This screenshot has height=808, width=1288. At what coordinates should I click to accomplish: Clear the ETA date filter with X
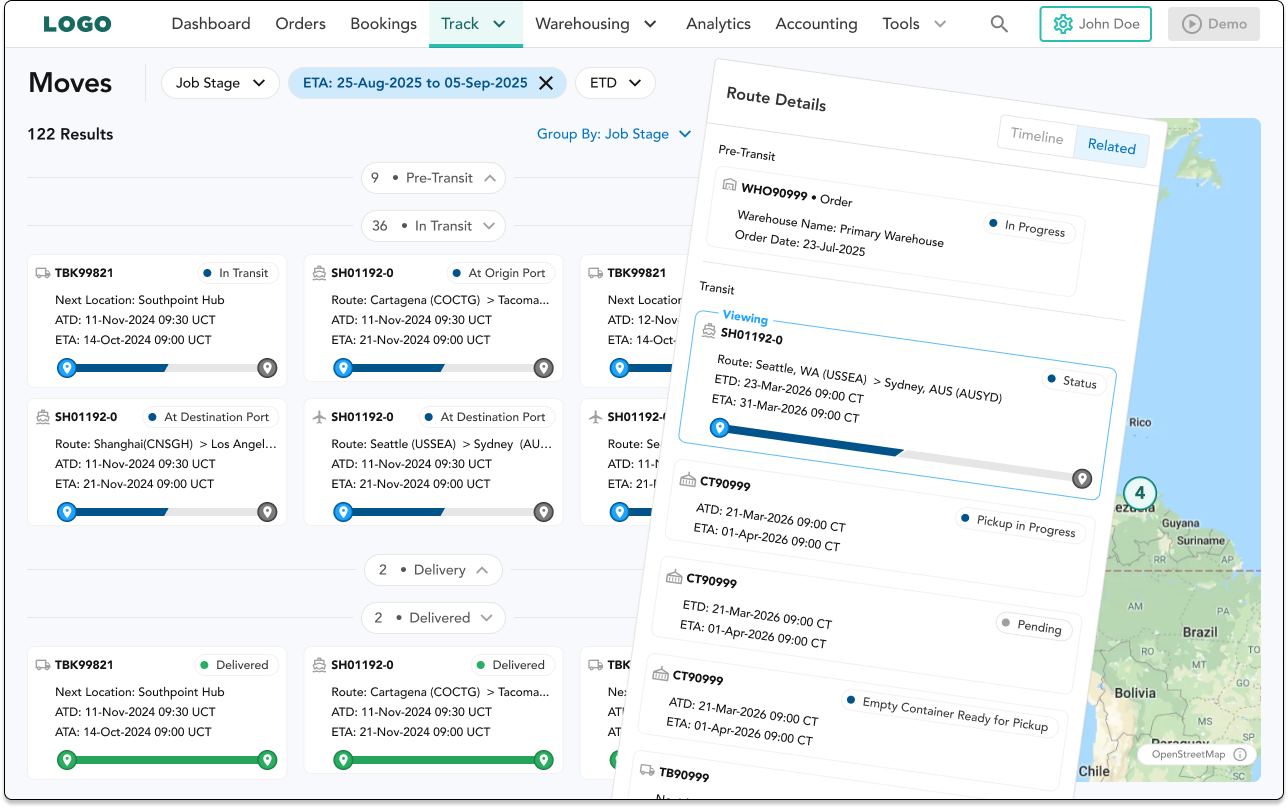[546, 83]
